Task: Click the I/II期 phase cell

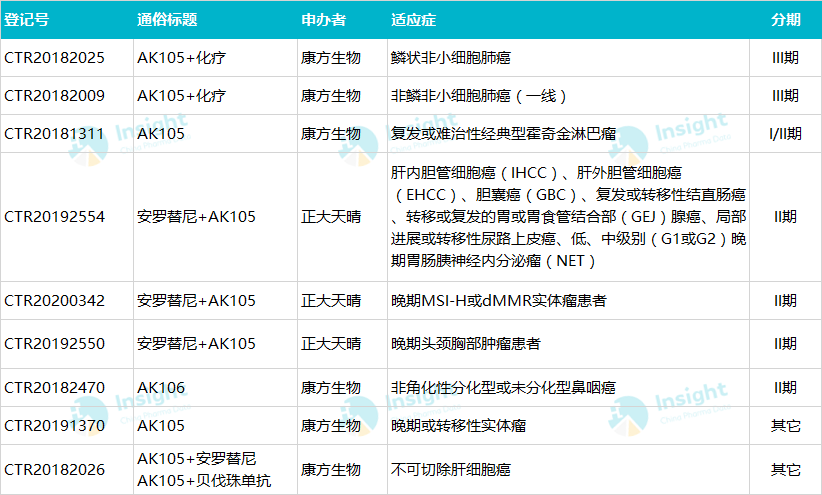Action: [785, 134]
